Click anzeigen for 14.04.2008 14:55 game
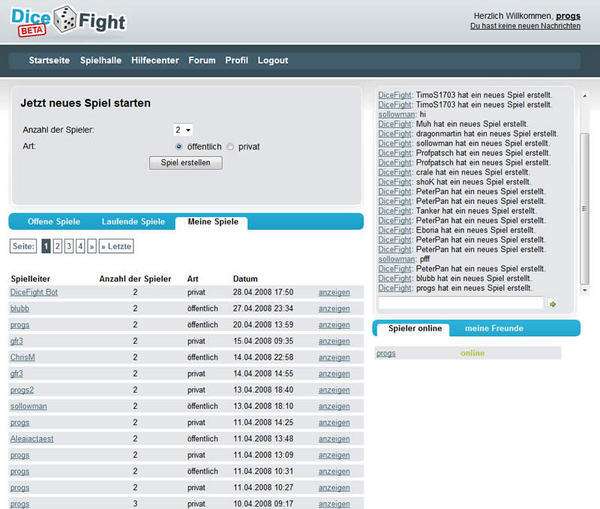The width and height of the screenshot is (600, 509). coord(334,374)
